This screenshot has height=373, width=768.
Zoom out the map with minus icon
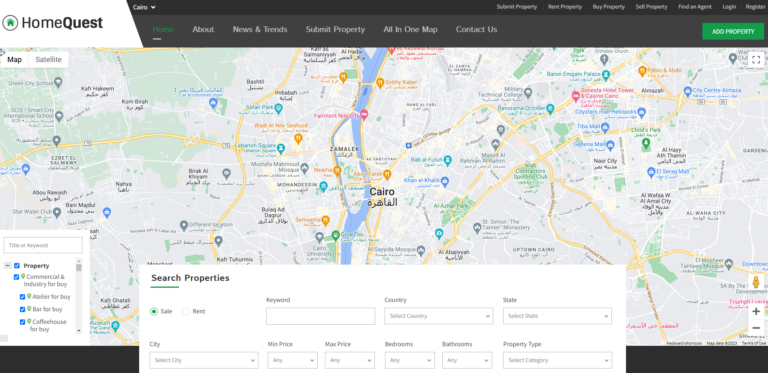[756, 328]
